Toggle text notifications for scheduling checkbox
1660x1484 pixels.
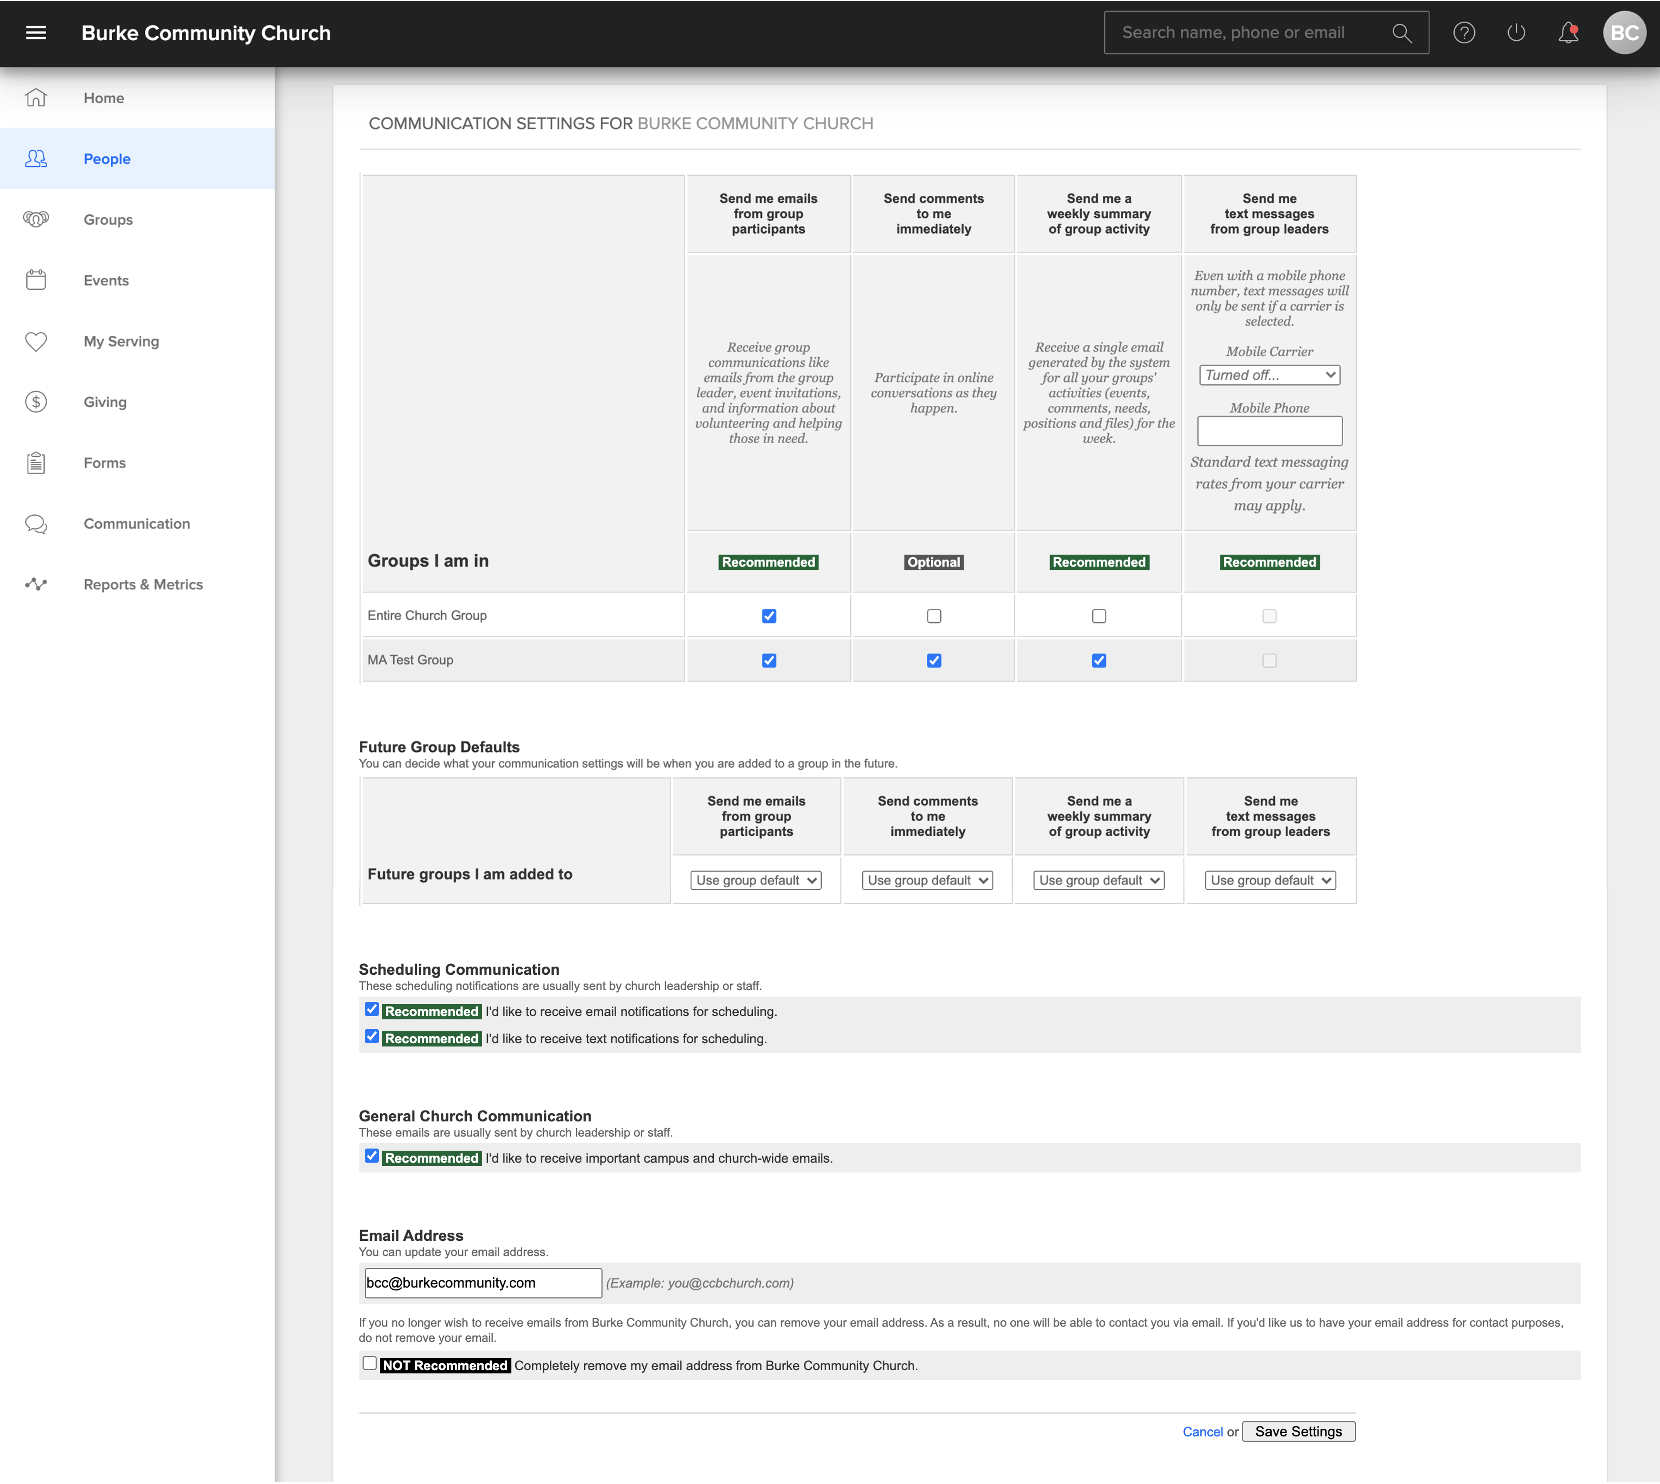tap(372, 1037)
